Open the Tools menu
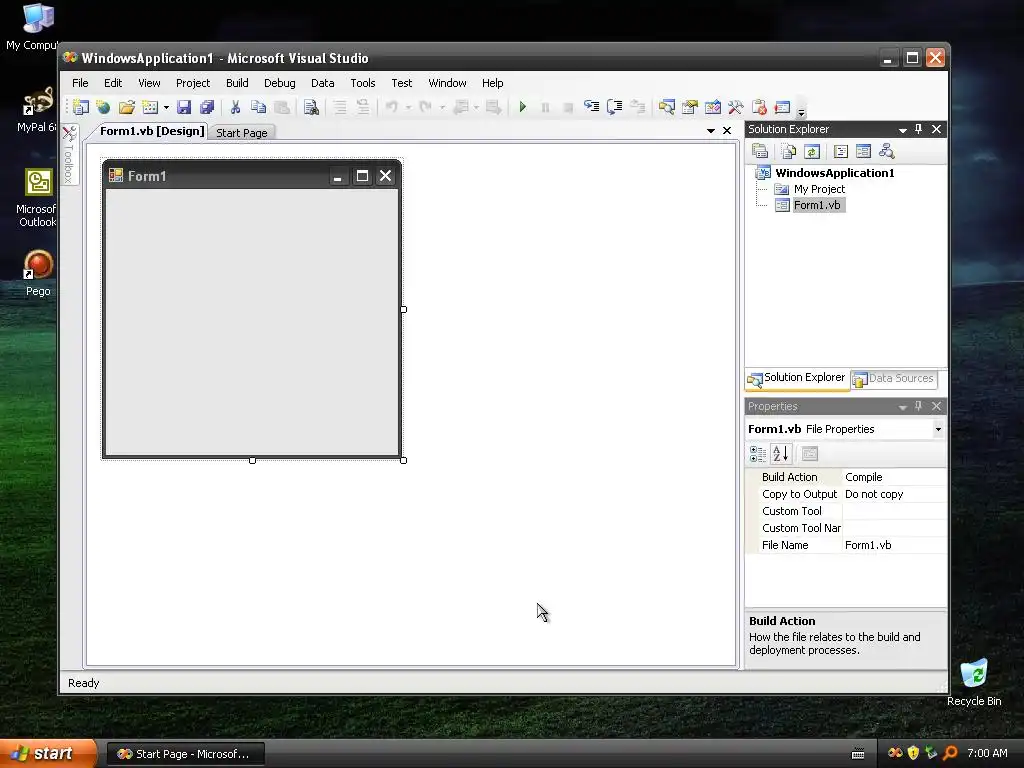1024x768 pixels. (x=362, y=83)
